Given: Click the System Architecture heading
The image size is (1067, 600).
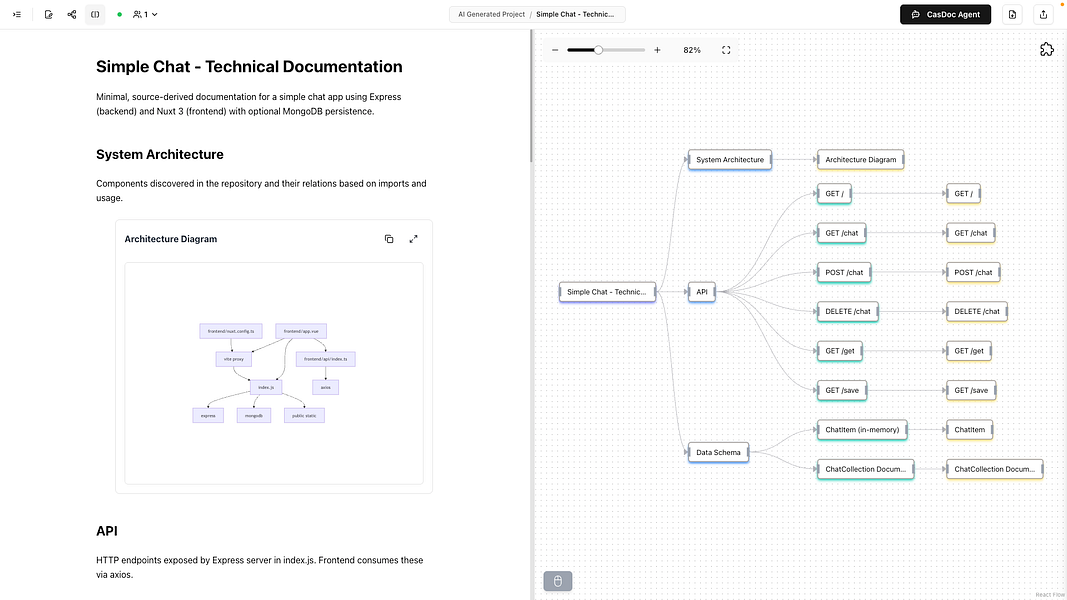Looking at the screenshot, I should pyautogui.click(x=160, y=154).
